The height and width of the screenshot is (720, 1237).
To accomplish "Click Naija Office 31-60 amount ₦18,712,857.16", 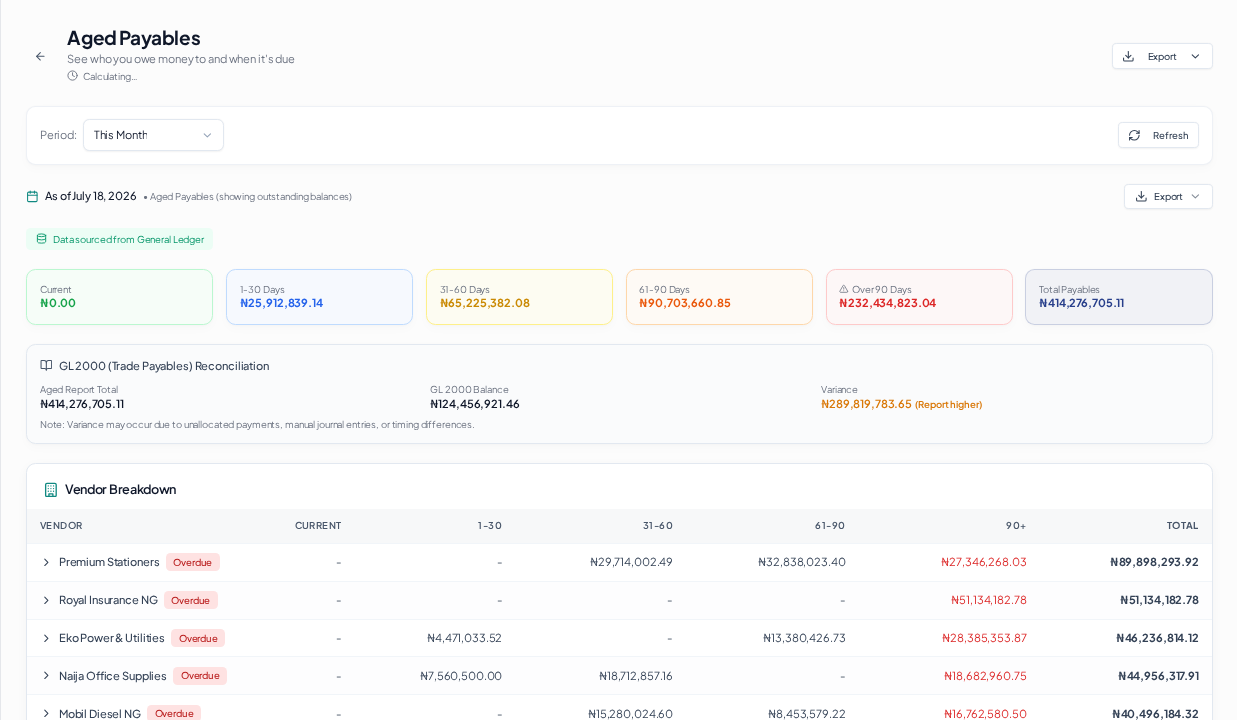I will [636, 676].
